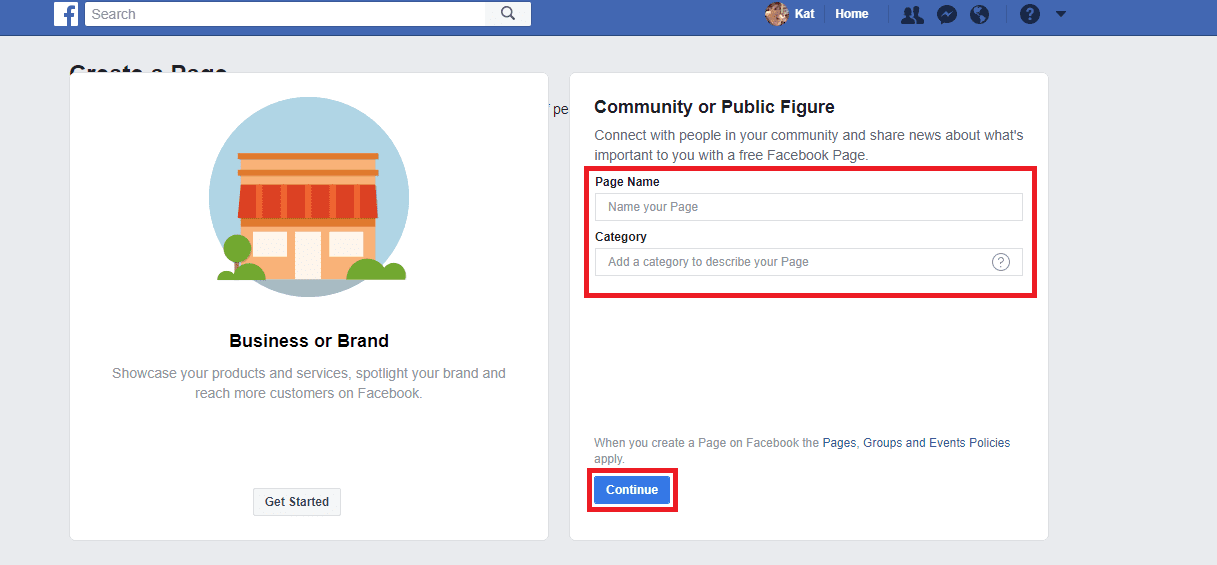Open the Notifications globe icon
Screen dimensions: 1217x565
(980, 14)
